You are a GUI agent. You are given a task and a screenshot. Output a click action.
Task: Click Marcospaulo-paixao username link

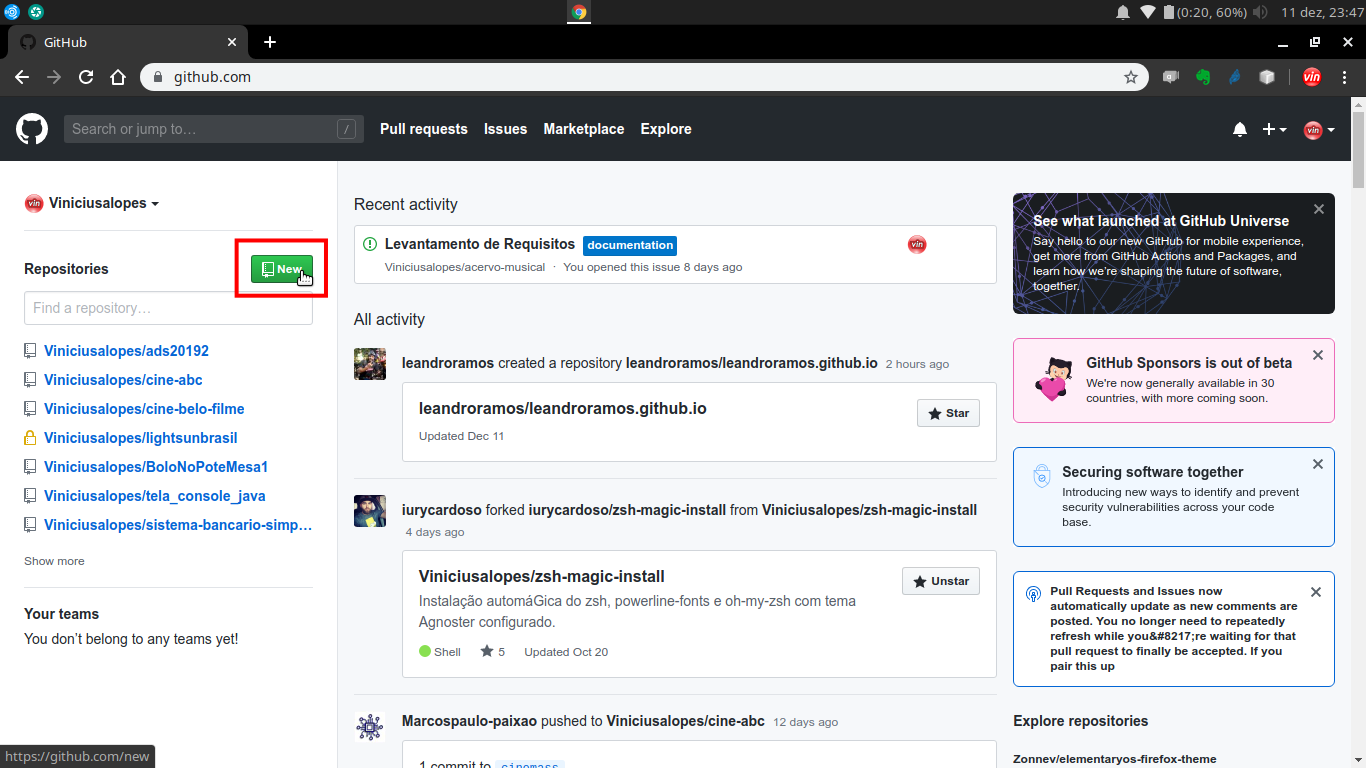(468, 721)
